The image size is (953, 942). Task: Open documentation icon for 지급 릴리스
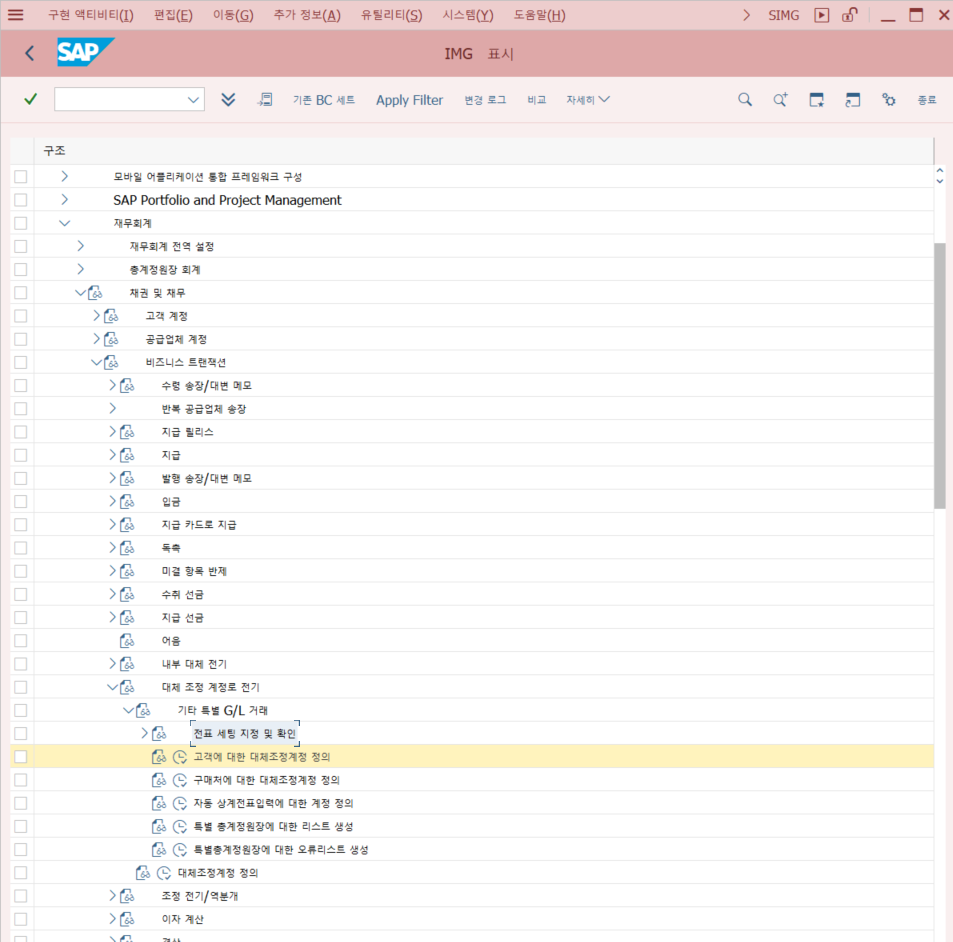click(x=127, y=432)
